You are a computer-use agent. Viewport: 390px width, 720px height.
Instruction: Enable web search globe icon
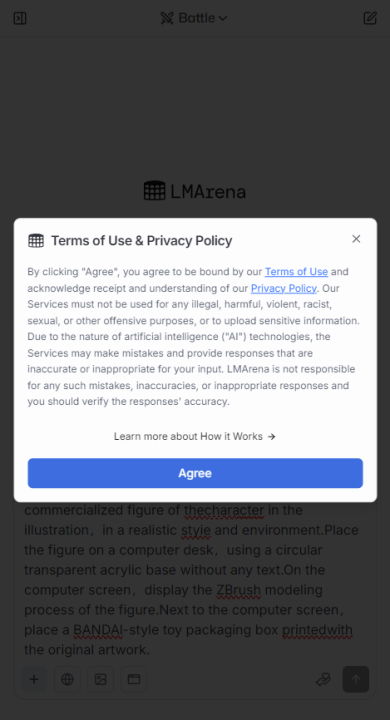(x=68, y=679)
